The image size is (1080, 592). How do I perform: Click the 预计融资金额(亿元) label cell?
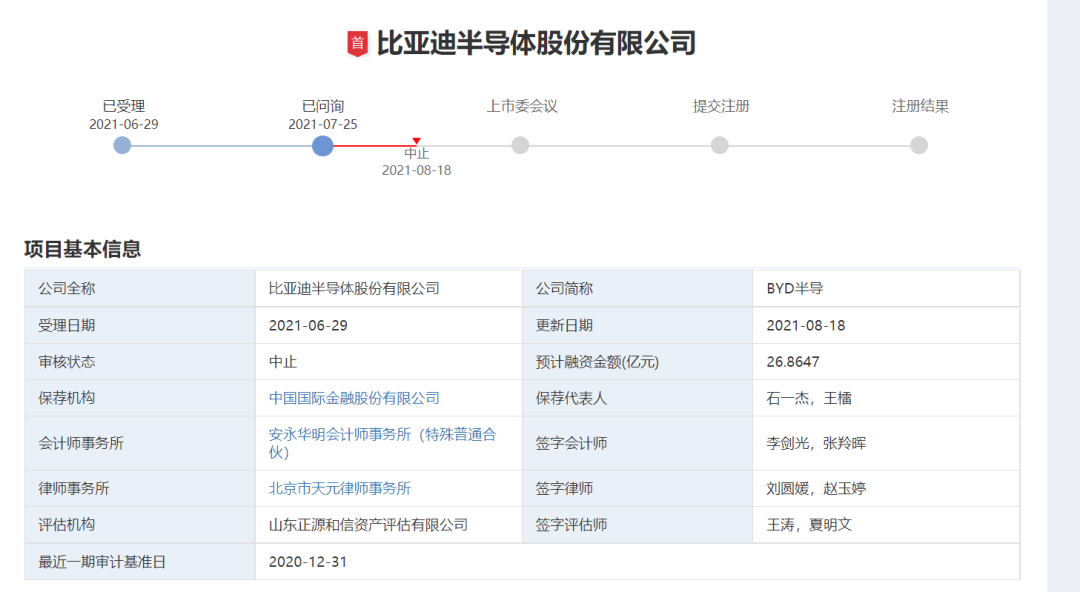coord(637,362)
